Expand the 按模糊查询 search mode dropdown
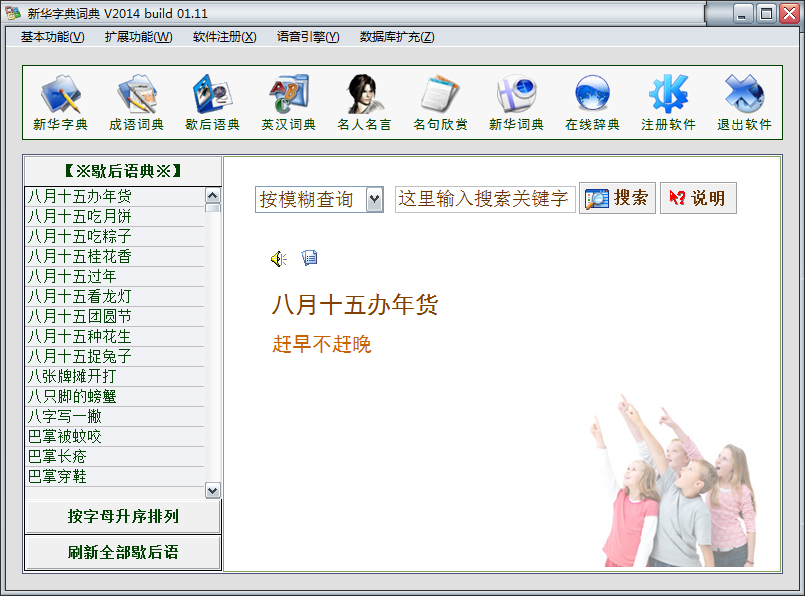Screen dimensions: 805x596 375,199
